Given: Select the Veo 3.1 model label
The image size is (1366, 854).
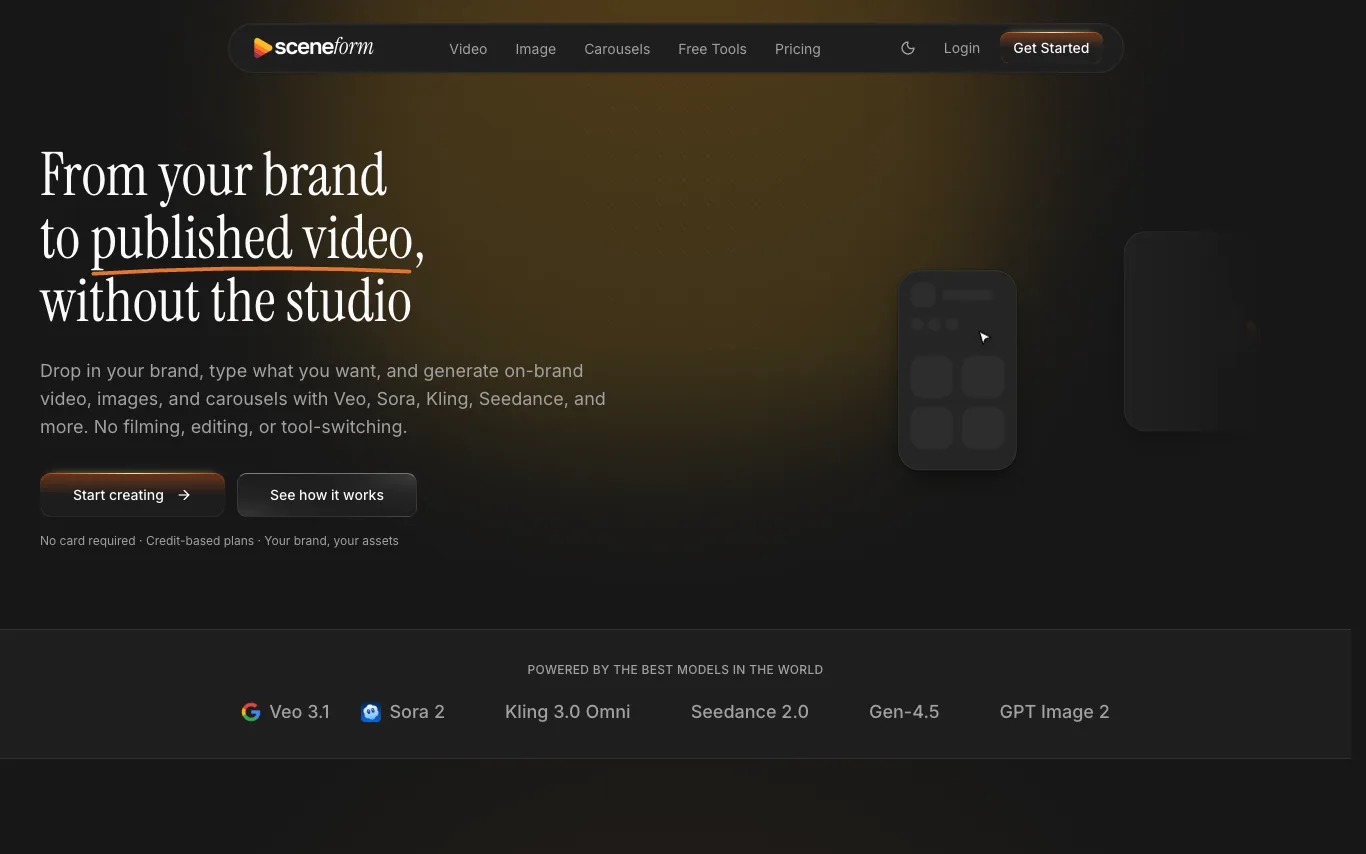Looking at the screenshot, I should tap(299, 712).
